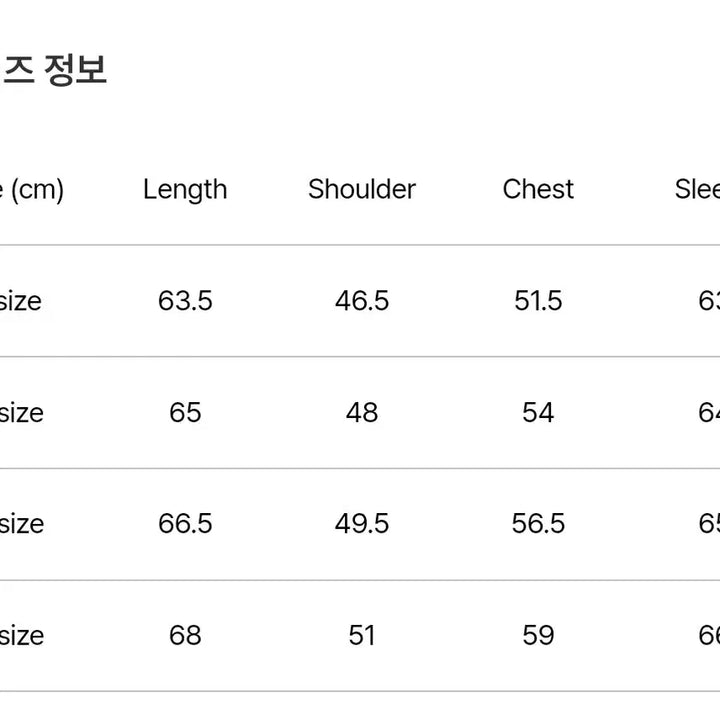Click the 54 Chest value
This screenshot has height=720, width=720.
pyautogui.click(x=538, y=412)
